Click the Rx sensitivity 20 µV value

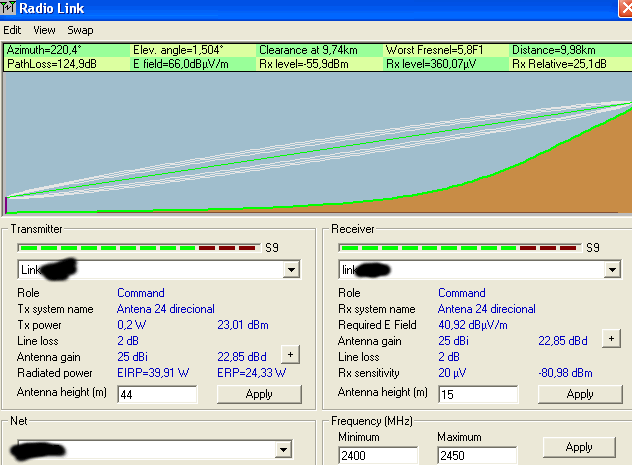[x=452, y=373]
